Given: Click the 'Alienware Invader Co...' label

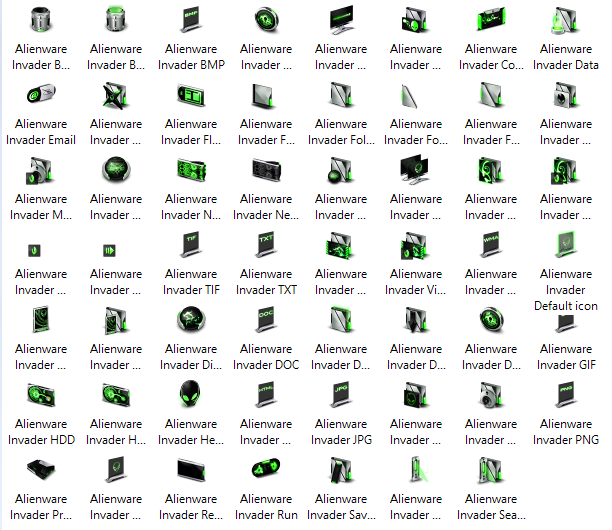Looking at the screenshot, I should pyautogui.click(x=491, y=57).
